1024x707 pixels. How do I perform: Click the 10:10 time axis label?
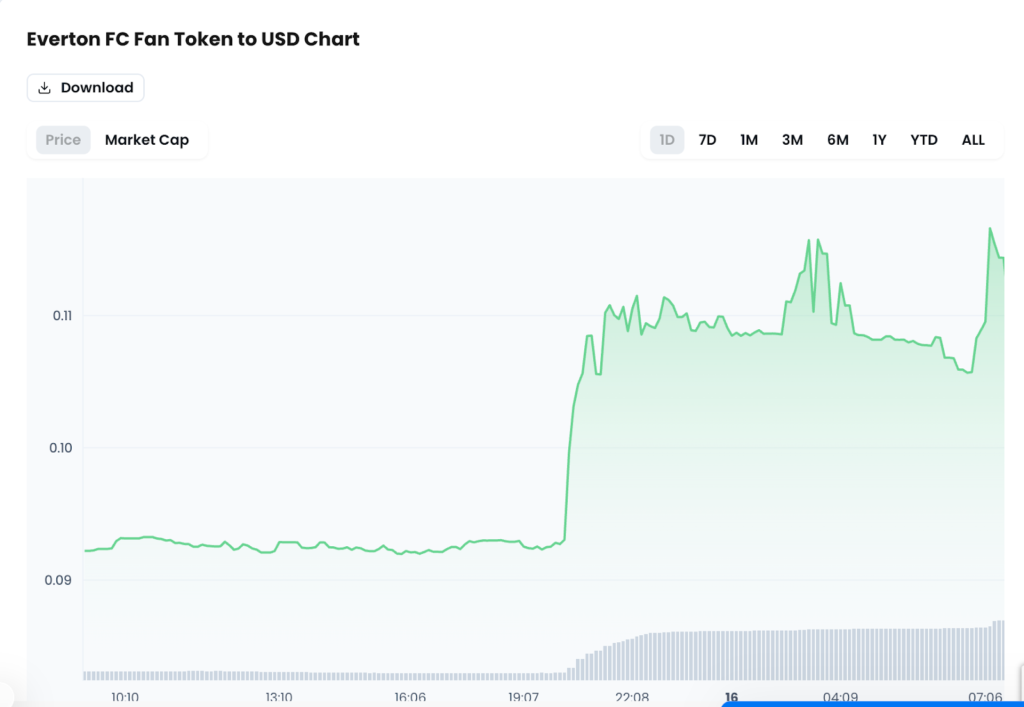pyautogui.click(x=125, y=697)
